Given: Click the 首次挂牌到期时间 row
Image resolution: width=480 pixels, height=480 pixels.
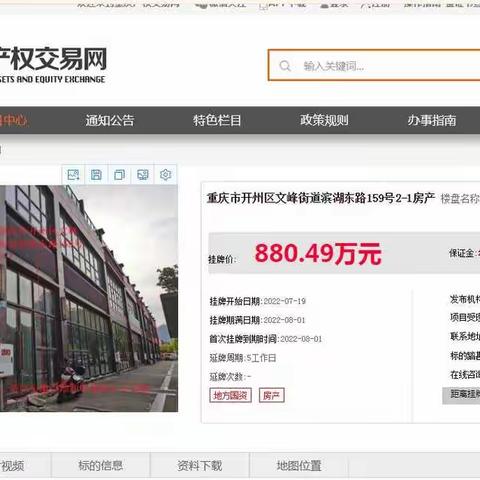Looking at the screenshot, I should (x=266, y=339).
